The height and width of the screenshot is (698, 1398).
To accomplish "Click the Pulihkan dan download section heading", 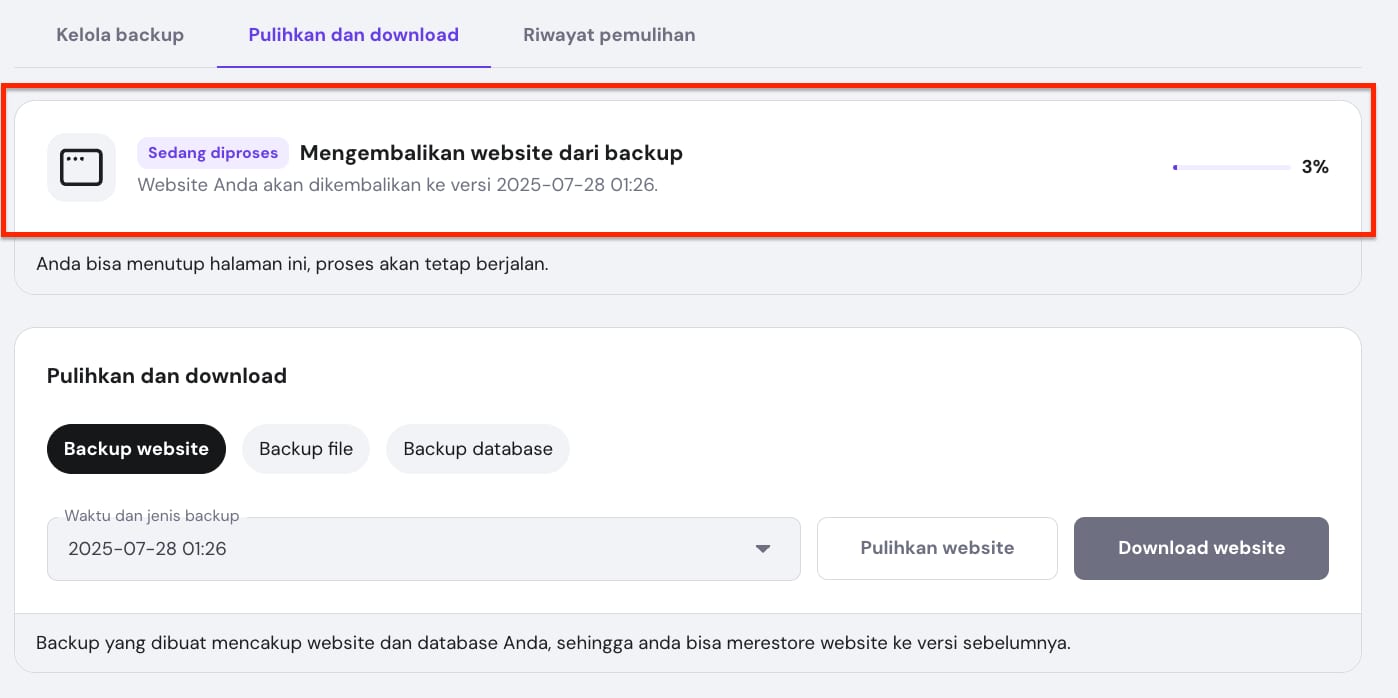I will point(167,376).
